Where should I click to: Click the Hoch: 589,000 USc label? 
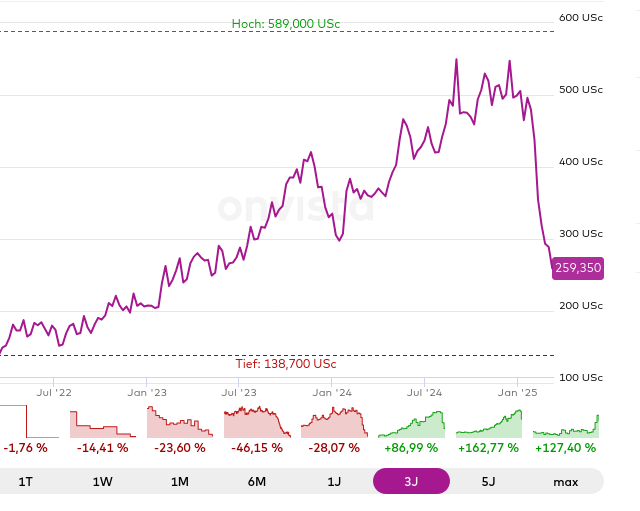[292, 23]
